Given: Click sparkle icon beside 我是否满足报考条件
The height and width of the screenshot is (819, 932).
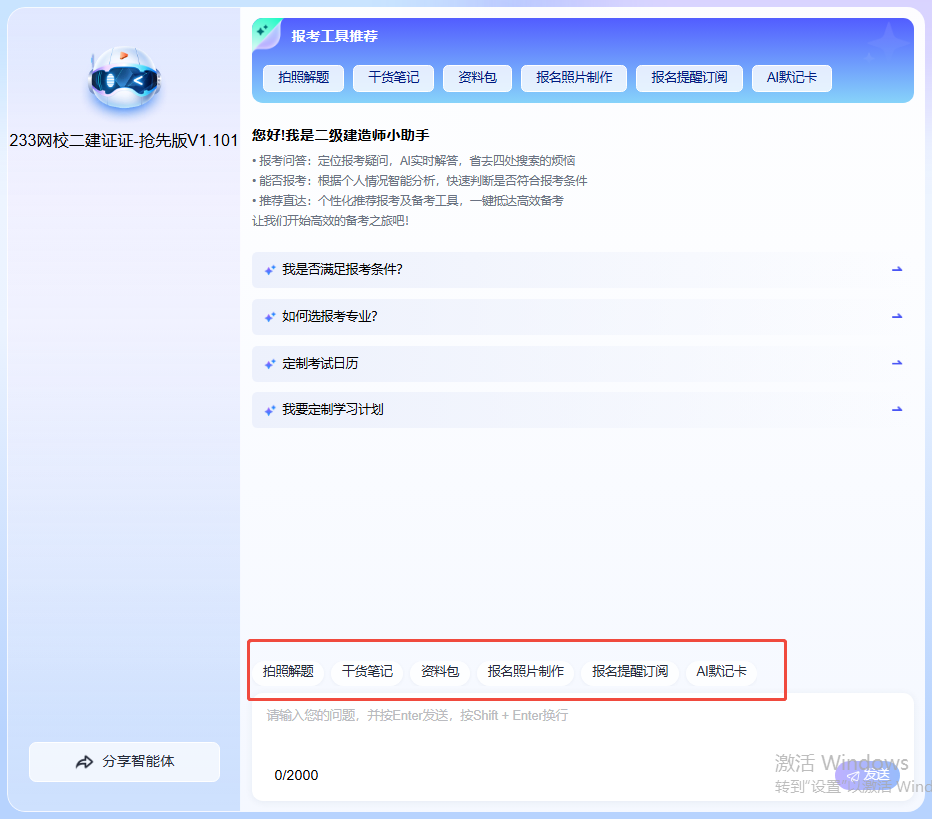Looking at the screenshot, I should [x=269, y=270].
